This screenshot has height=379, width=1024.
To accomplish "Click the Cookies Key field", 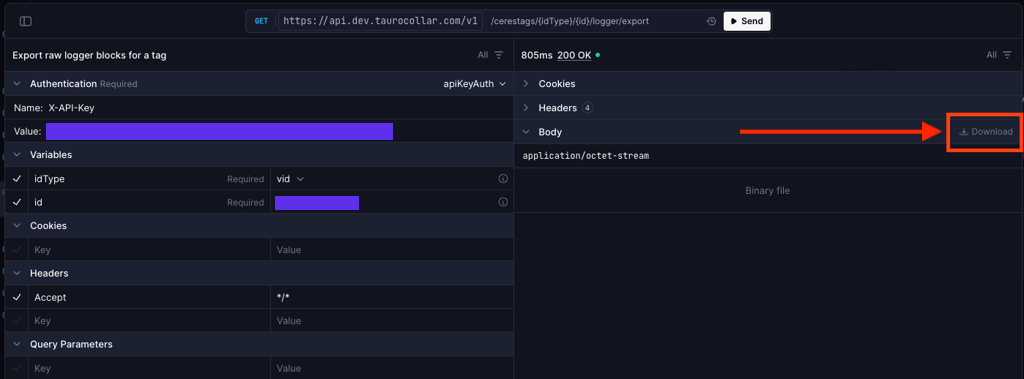I will tap(150, 250).
